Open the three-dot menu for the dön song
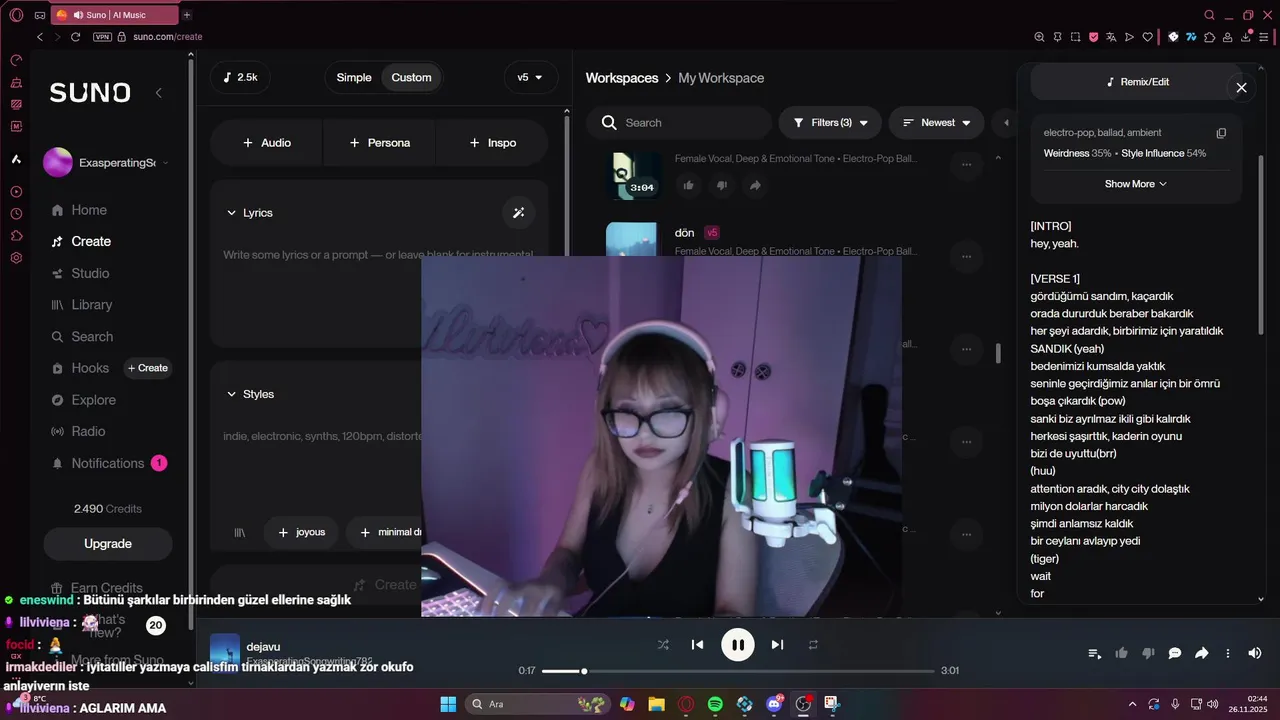This screenshot has width=1280, height=720. (966, 256)
